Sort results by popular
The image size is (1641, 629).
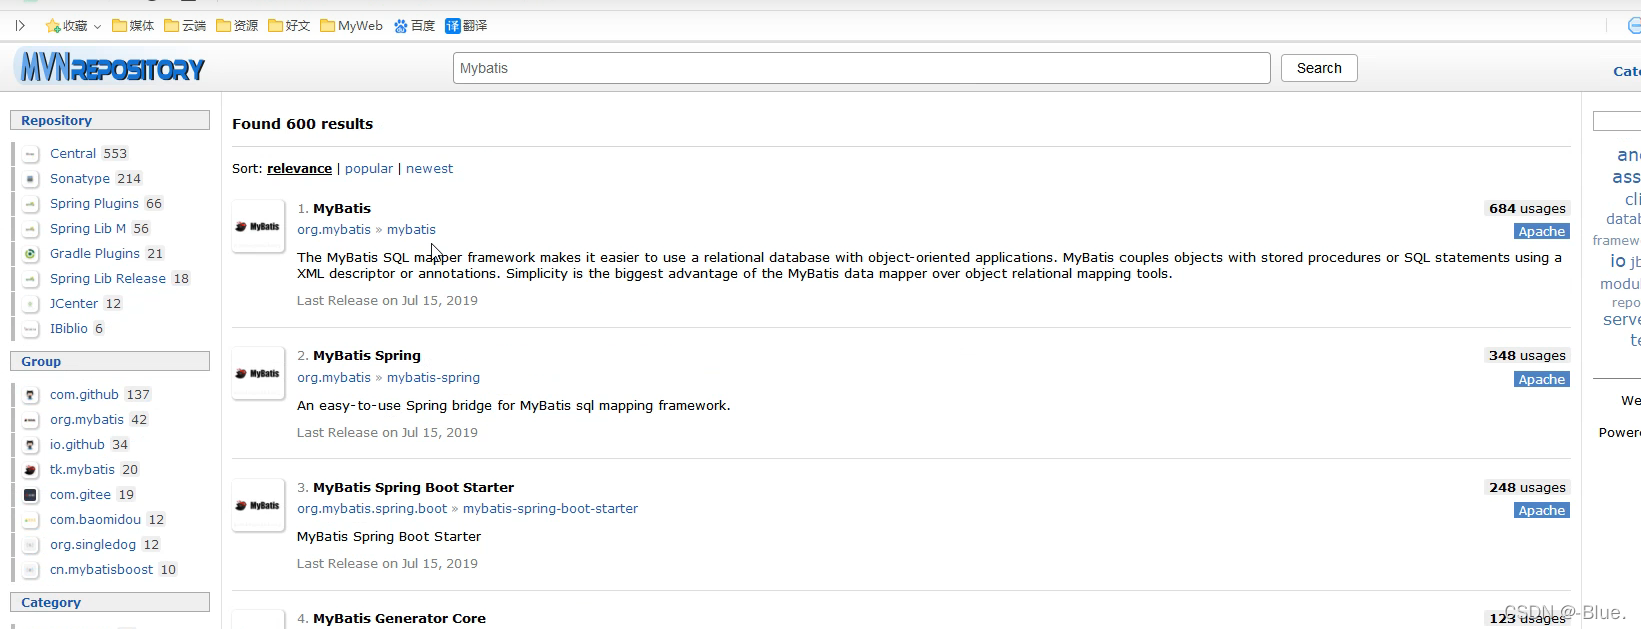pyautogui.click(x=369, y=169)
